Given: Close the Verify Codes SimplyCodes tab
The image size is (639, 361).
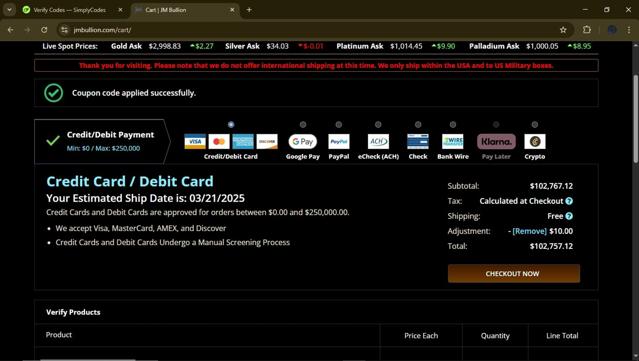Looking at the screenshot, I should (120, 10).
